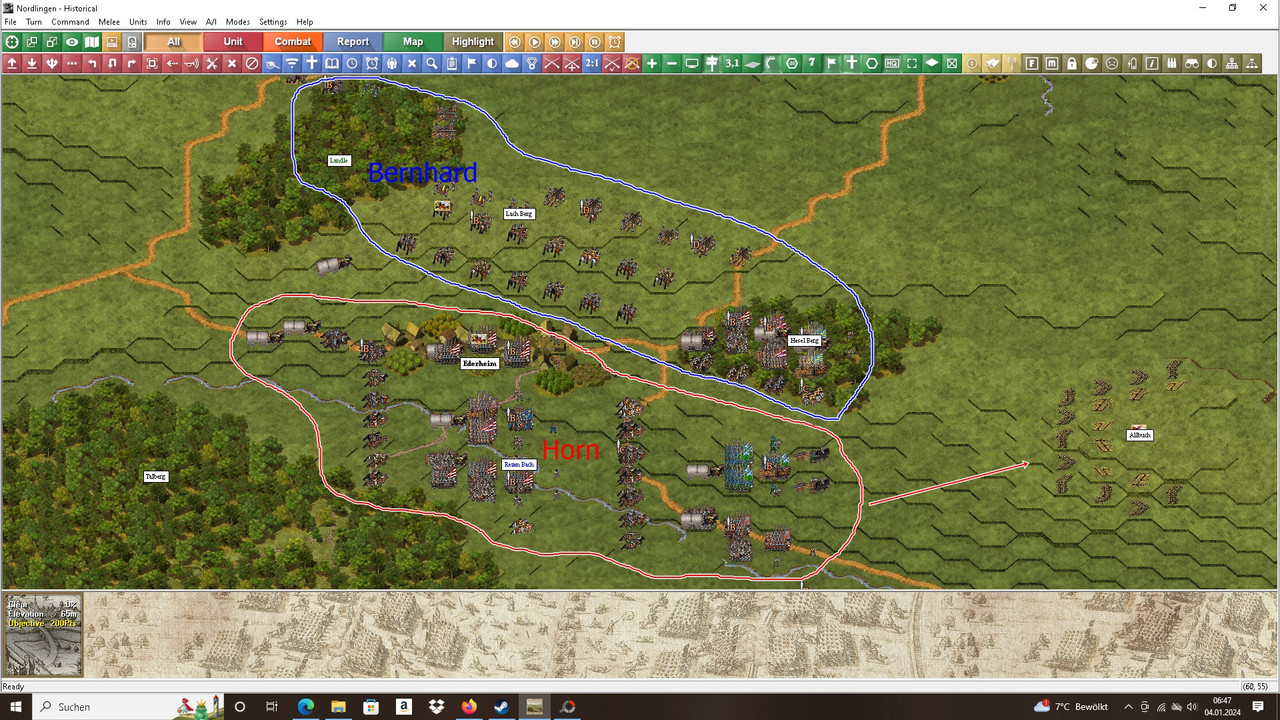This screenshot has height=720, width=1280.
Task: Select the All toolbar tab
Action: pyautogui.click(x=173, y=42)
